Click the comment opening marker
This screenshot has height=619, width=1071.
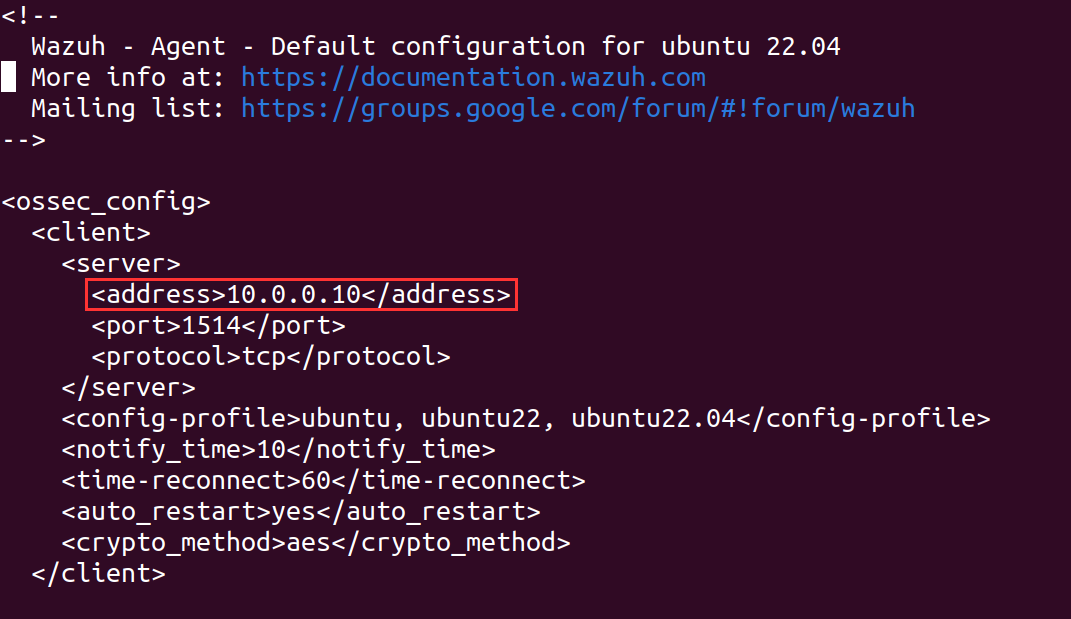point(30,15)
